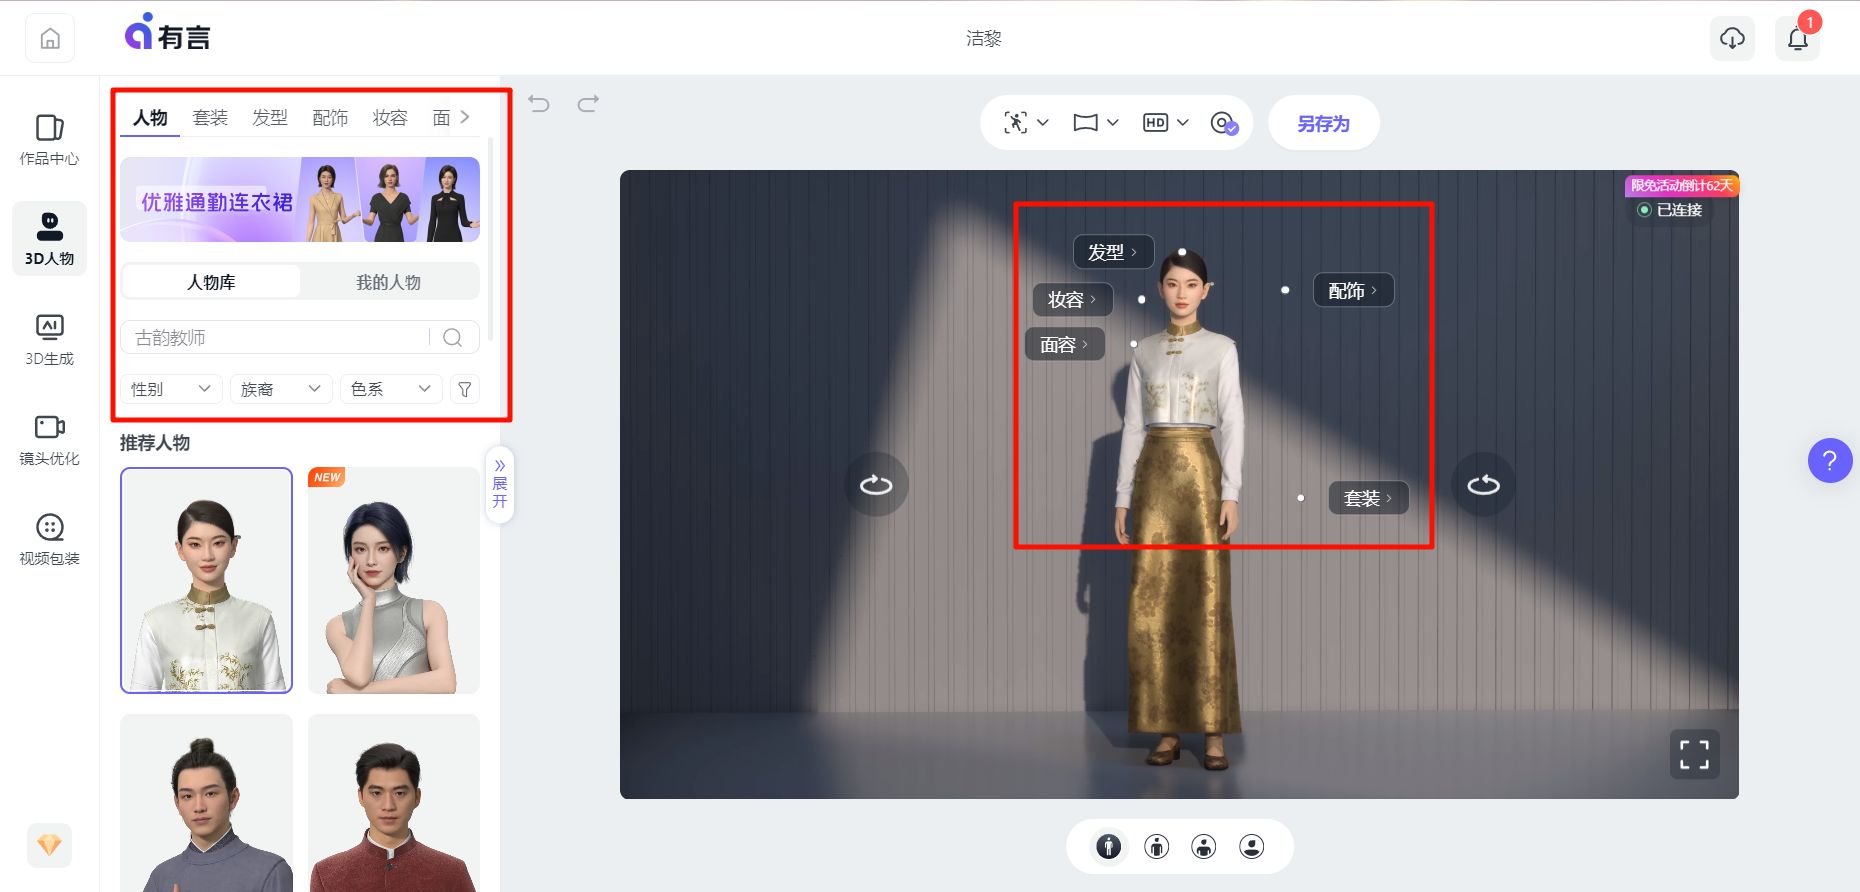
Task: Open the notification bell
Action: [1797, 39]
